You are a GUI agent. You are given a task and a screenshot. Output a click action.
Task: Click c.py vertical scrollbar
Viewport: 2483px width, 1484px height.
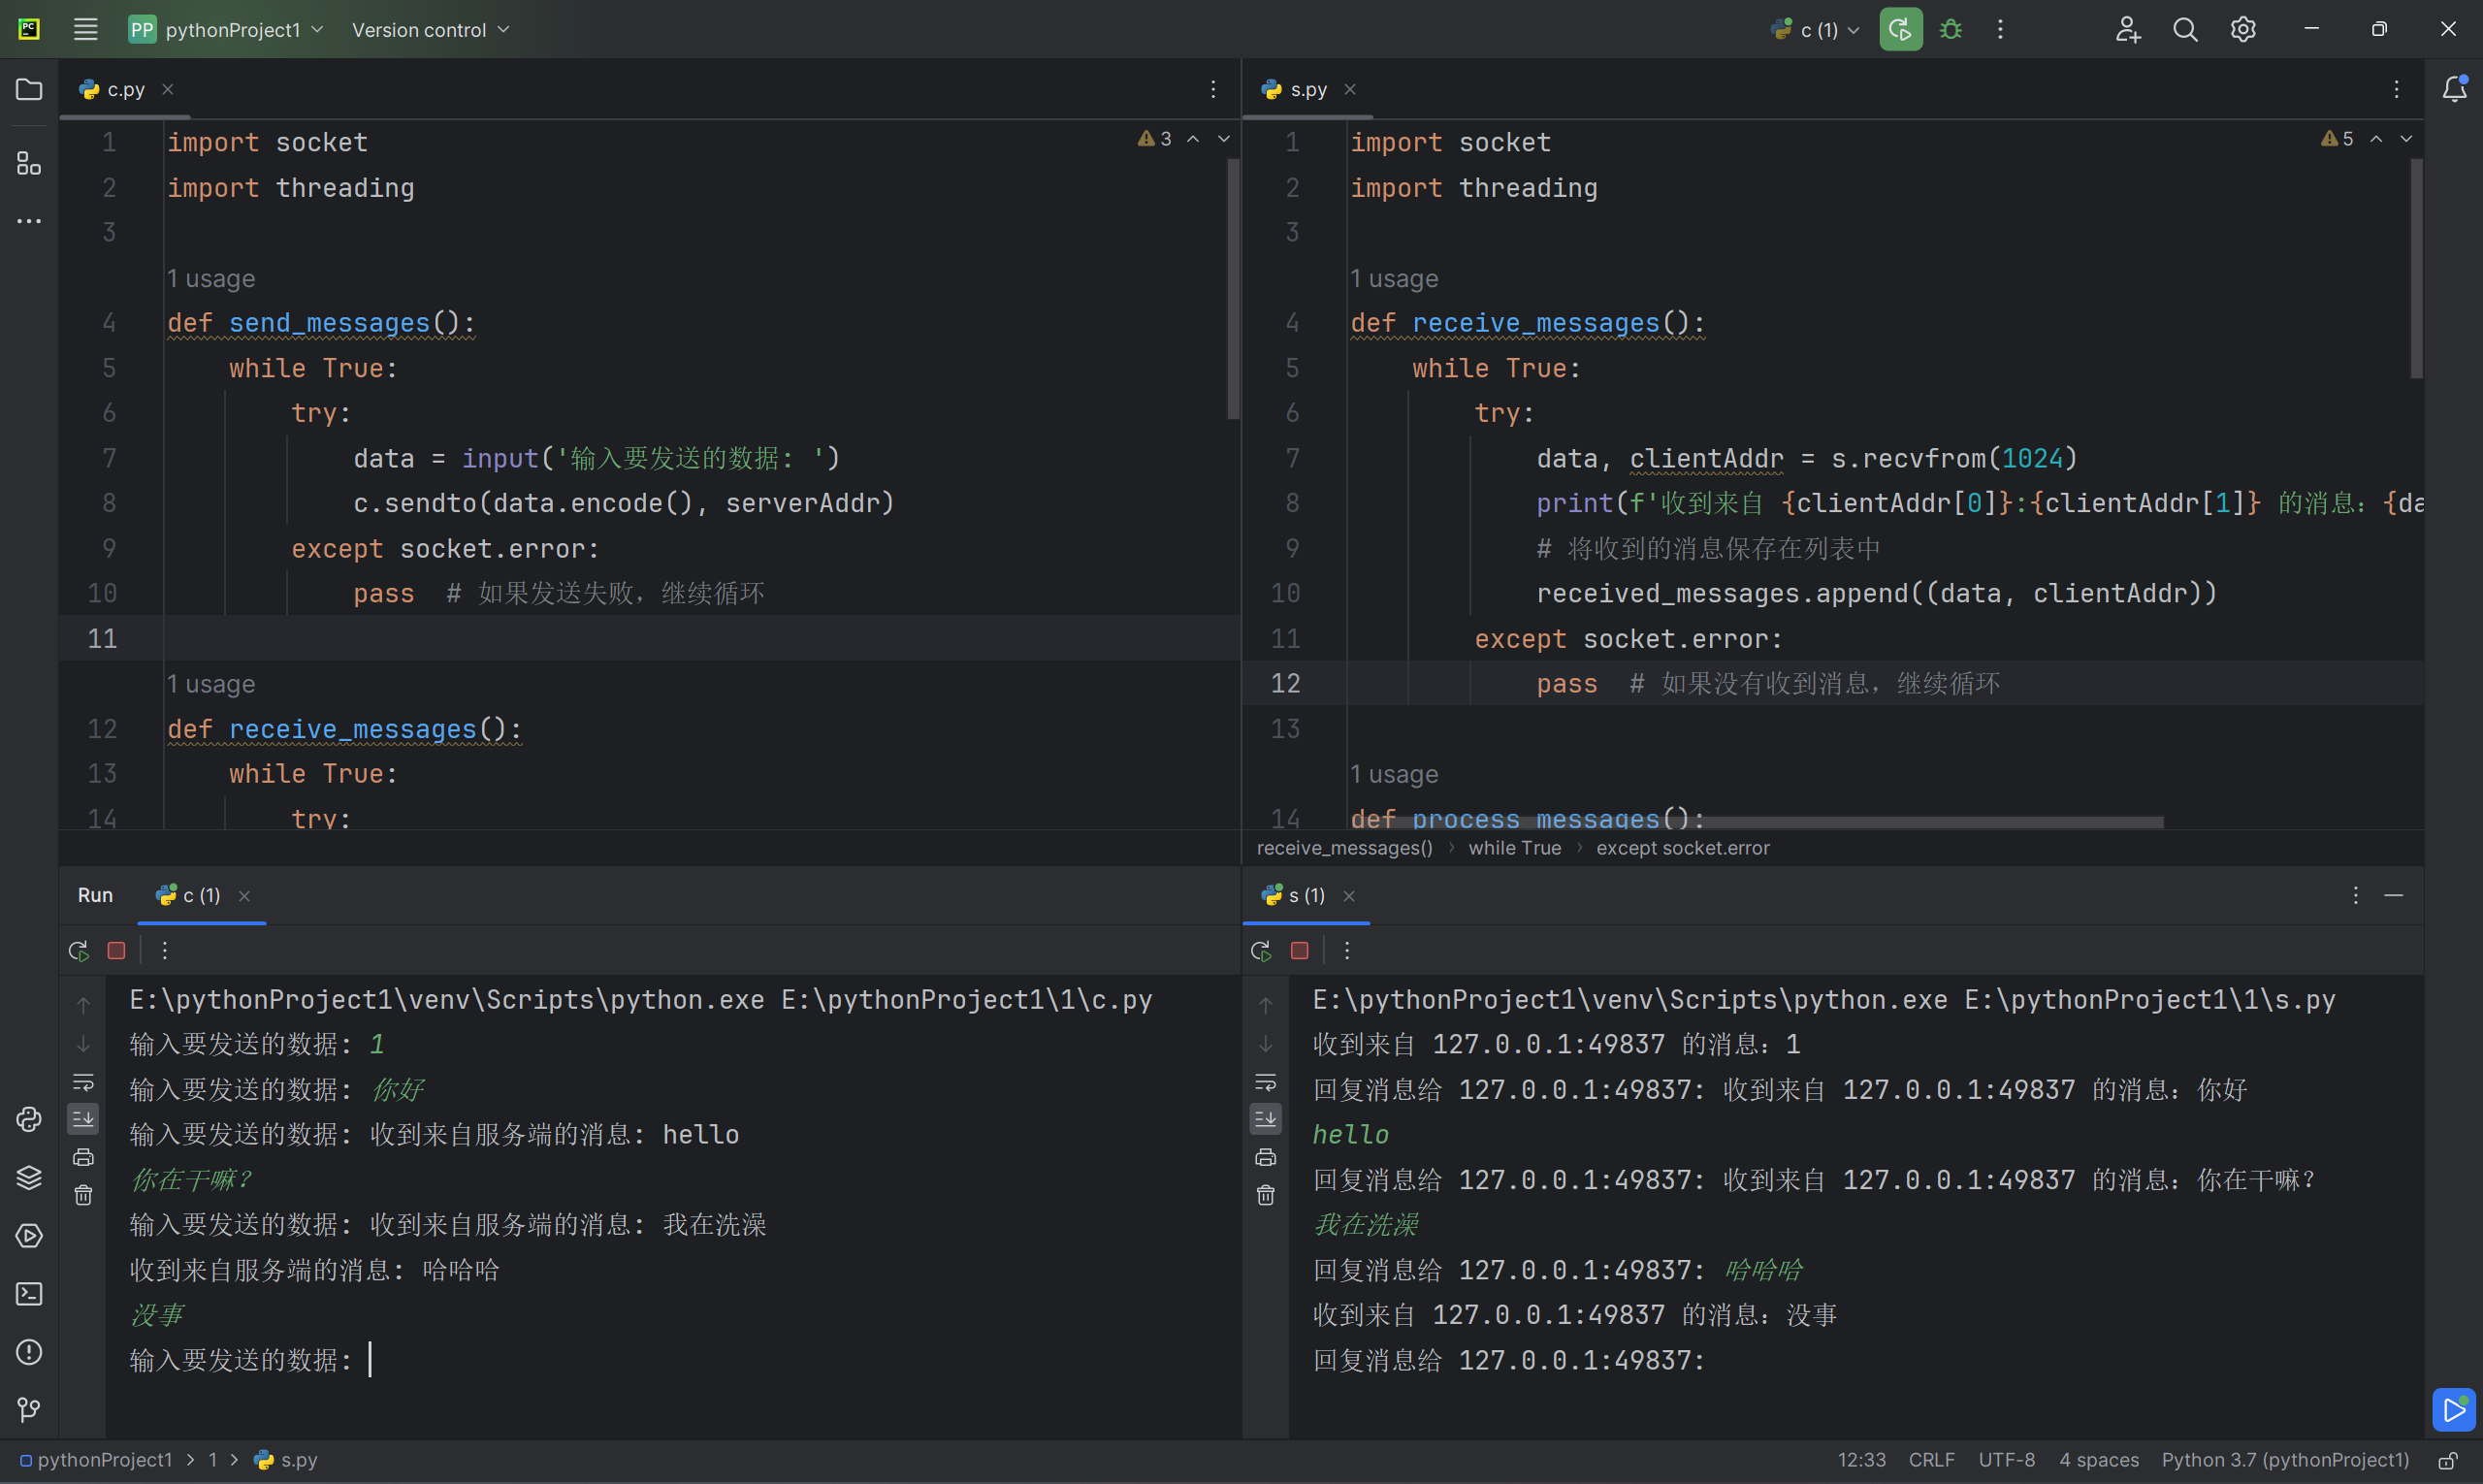coord(1233,288)
